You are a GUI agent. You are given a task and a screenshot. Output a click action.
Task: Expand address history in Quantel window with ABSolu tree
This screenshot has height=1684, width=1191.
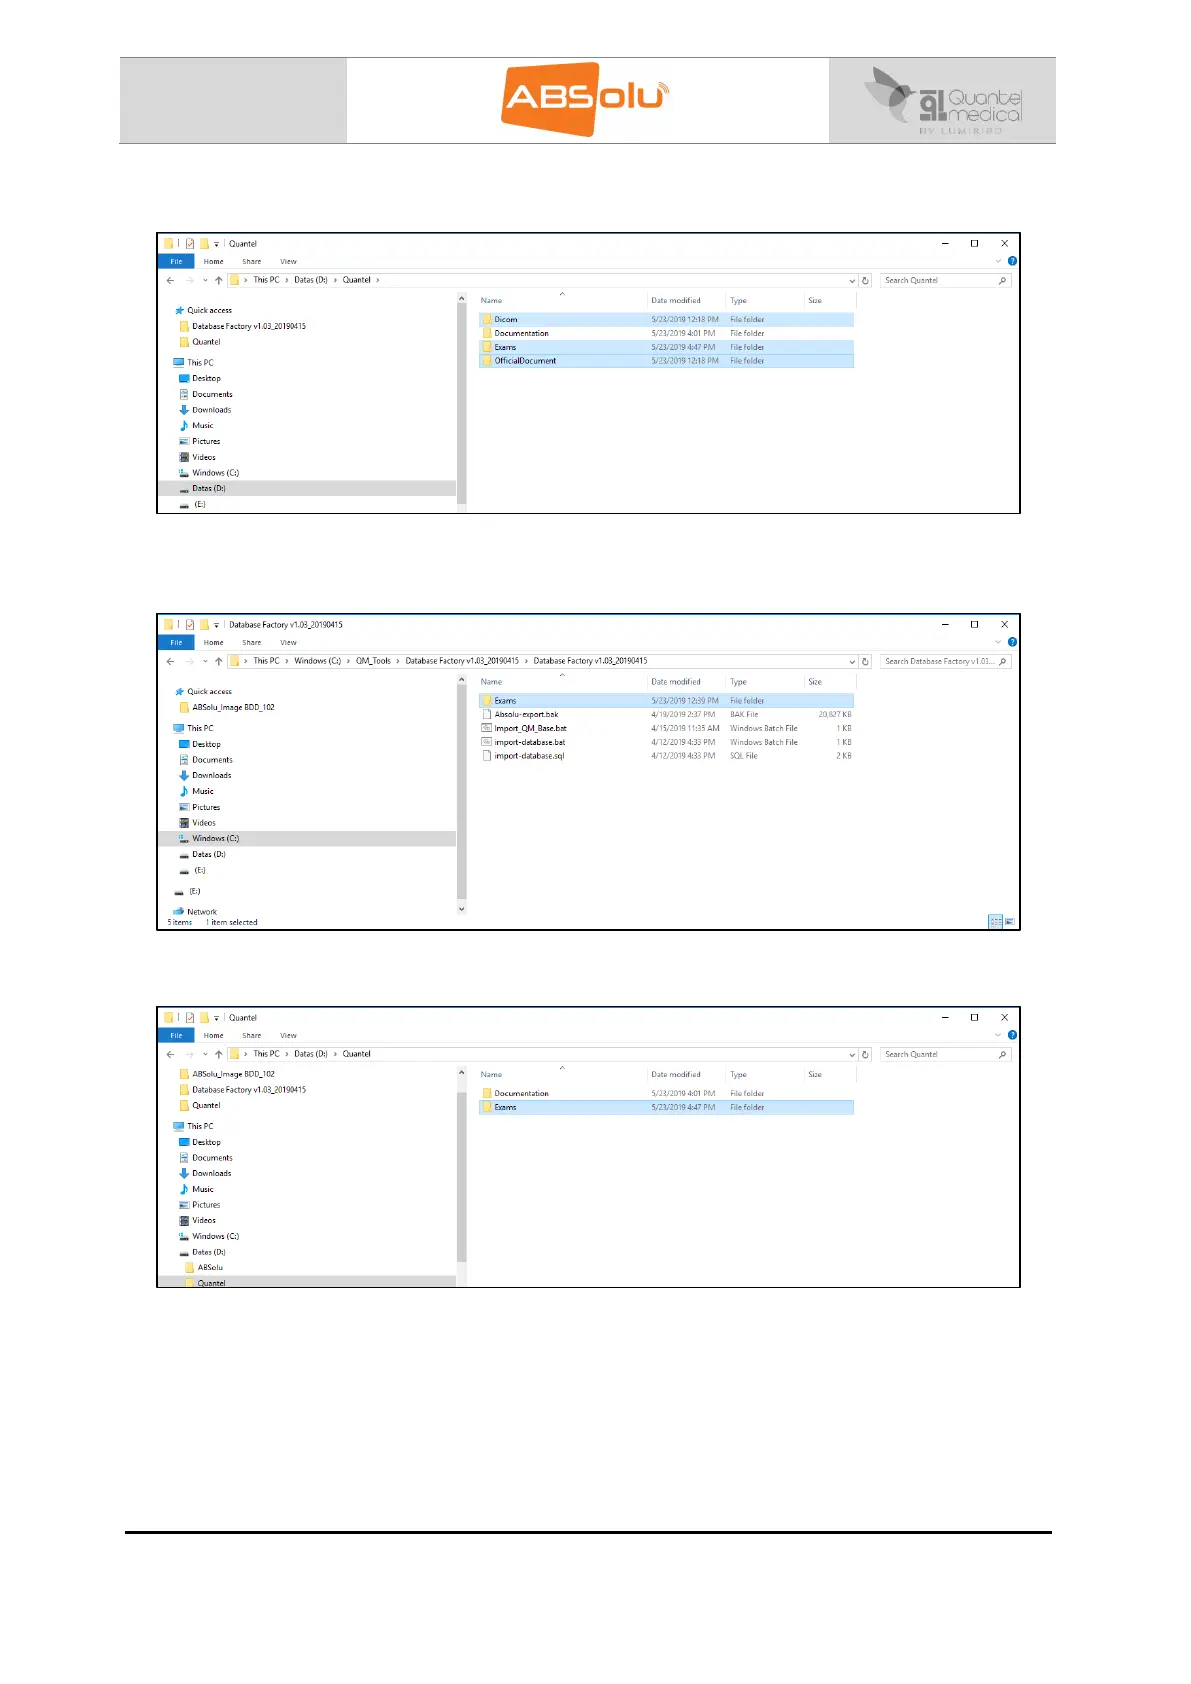click(852, 1054)
